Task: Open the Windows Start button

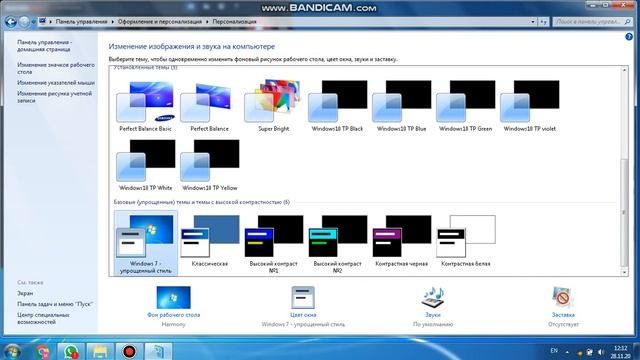Action: (12, 351)
